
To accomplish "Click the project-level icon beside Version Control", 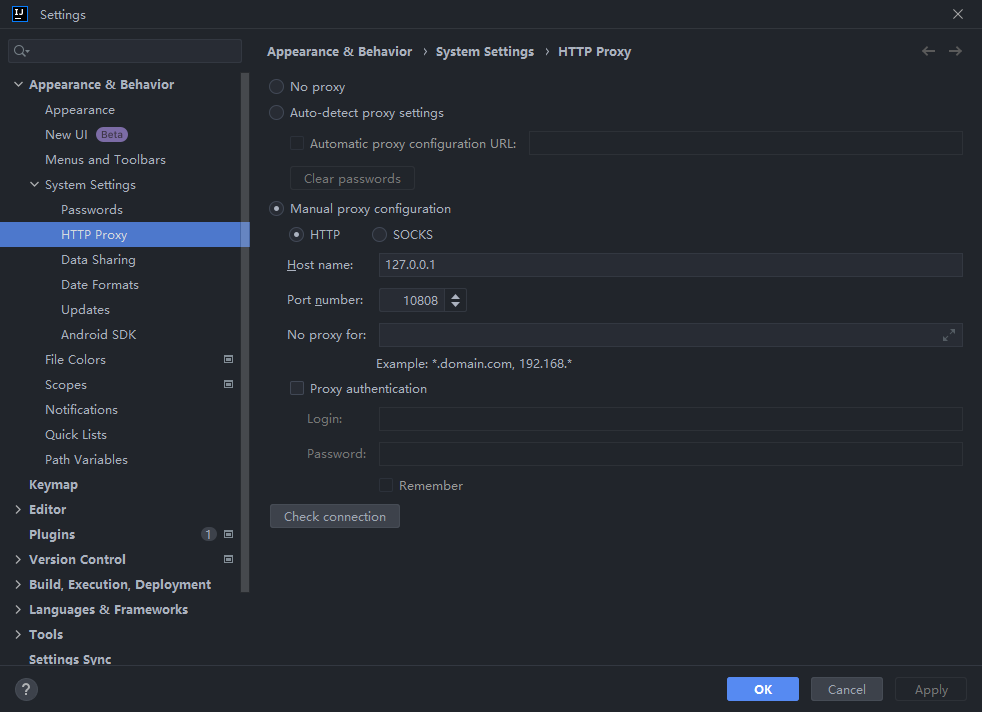I will (229, 559).
